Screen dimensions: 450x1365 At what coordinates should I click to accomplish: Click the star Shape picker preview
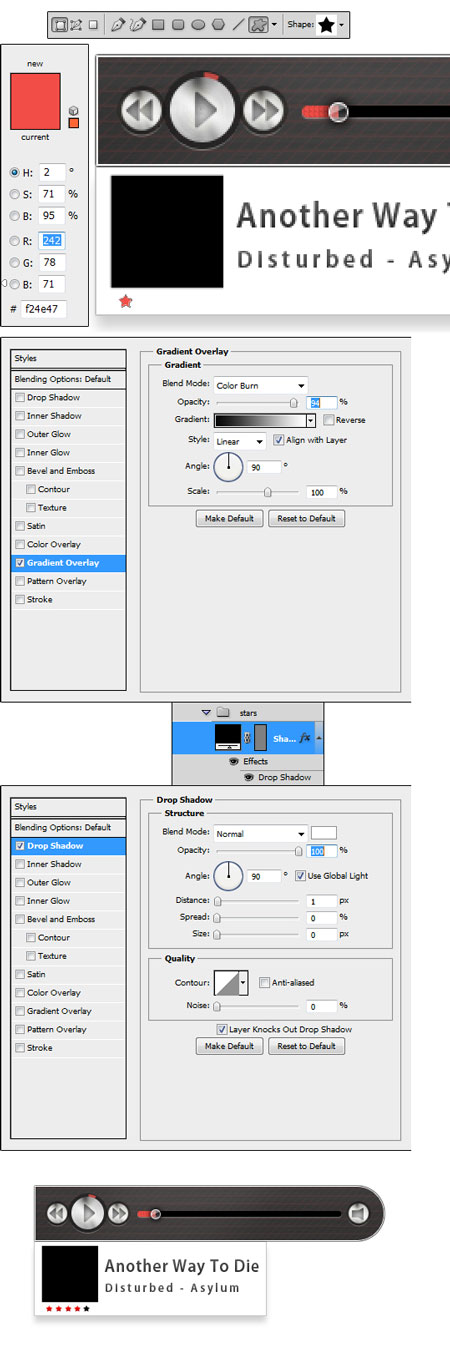click(326, 23)
